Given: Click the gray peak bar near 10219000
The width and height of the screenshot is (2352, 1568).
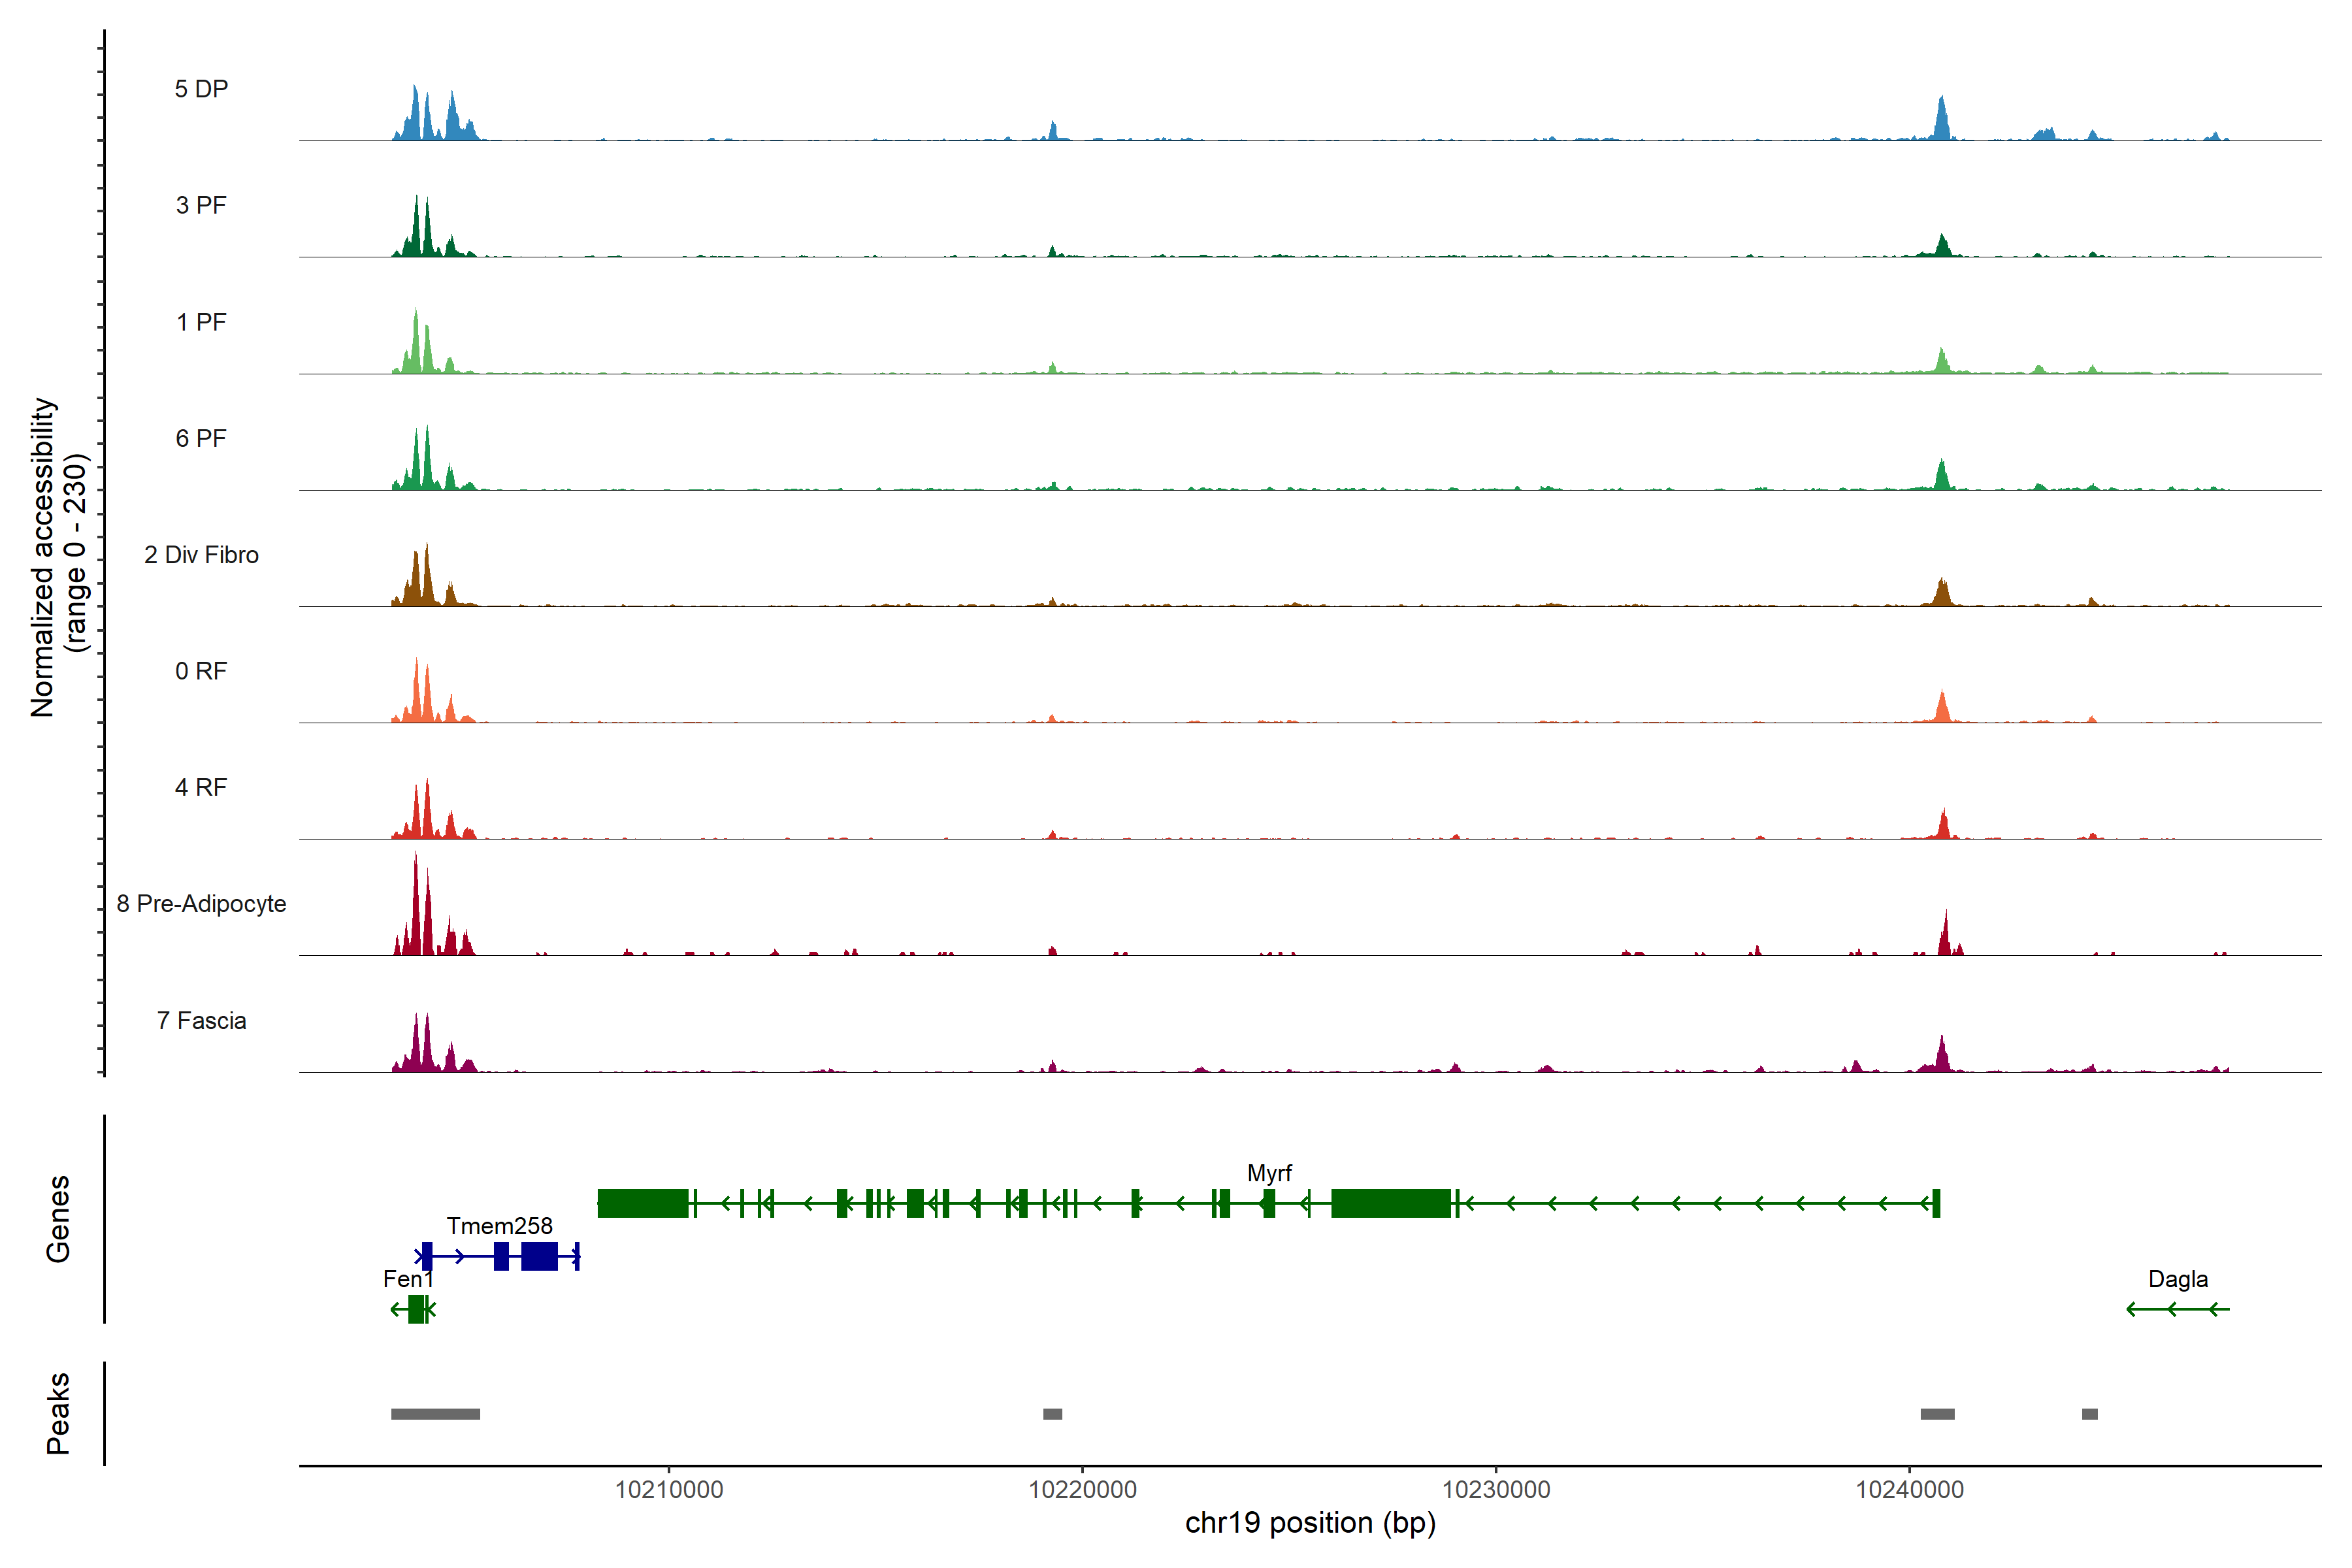Looking at the screenshot, I should 1052,1414.
